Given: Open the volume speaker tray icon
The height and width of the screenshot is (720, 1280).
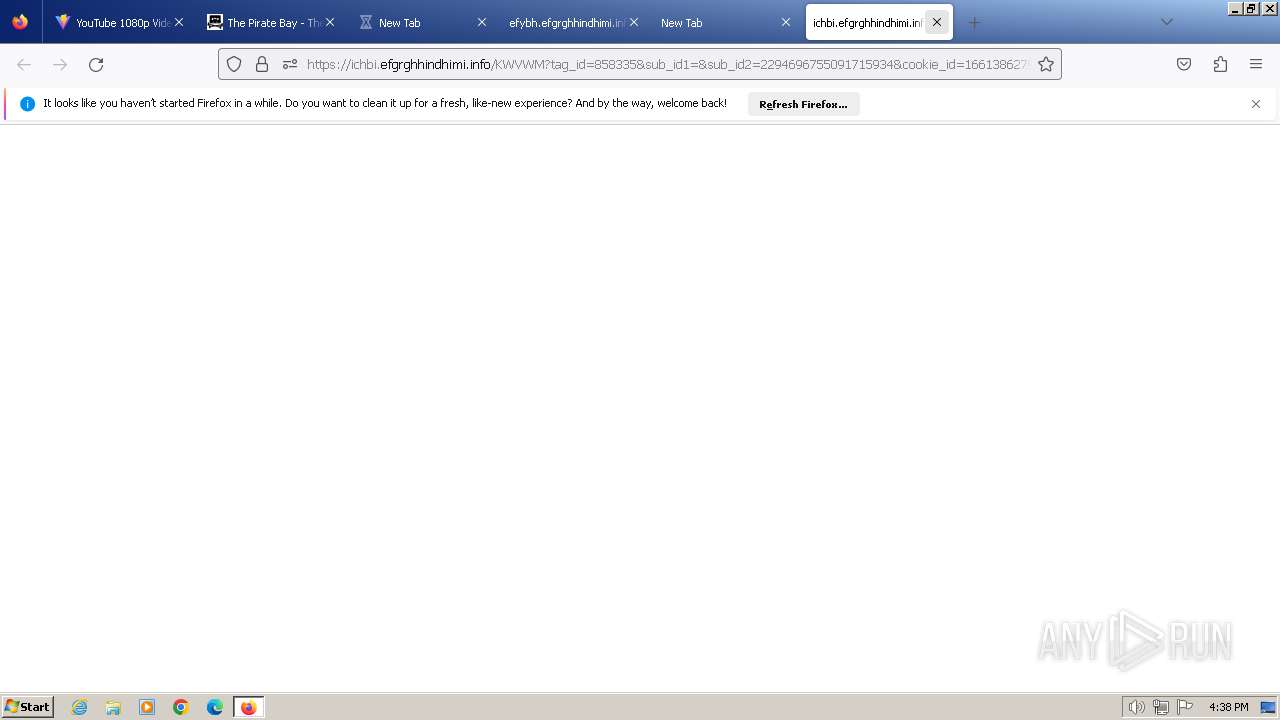Looking at the screenshot, I should (x=1136, y=707).
